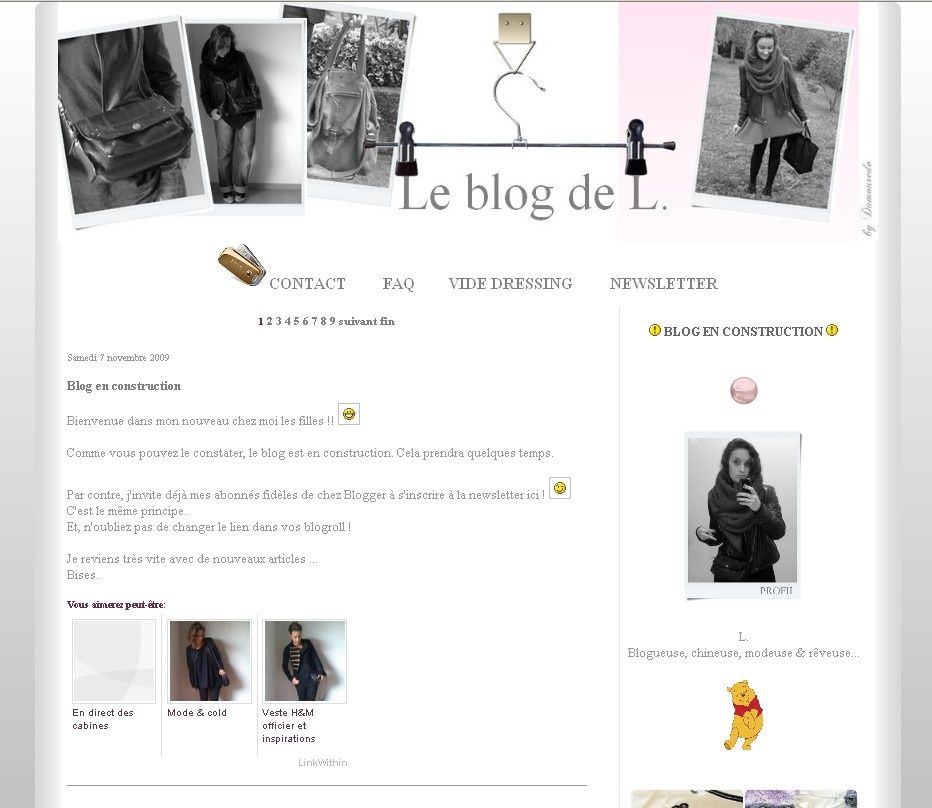932x808 pixels.
Task: Jump to last page via 'fin'
Action: (x=388, y=321)
